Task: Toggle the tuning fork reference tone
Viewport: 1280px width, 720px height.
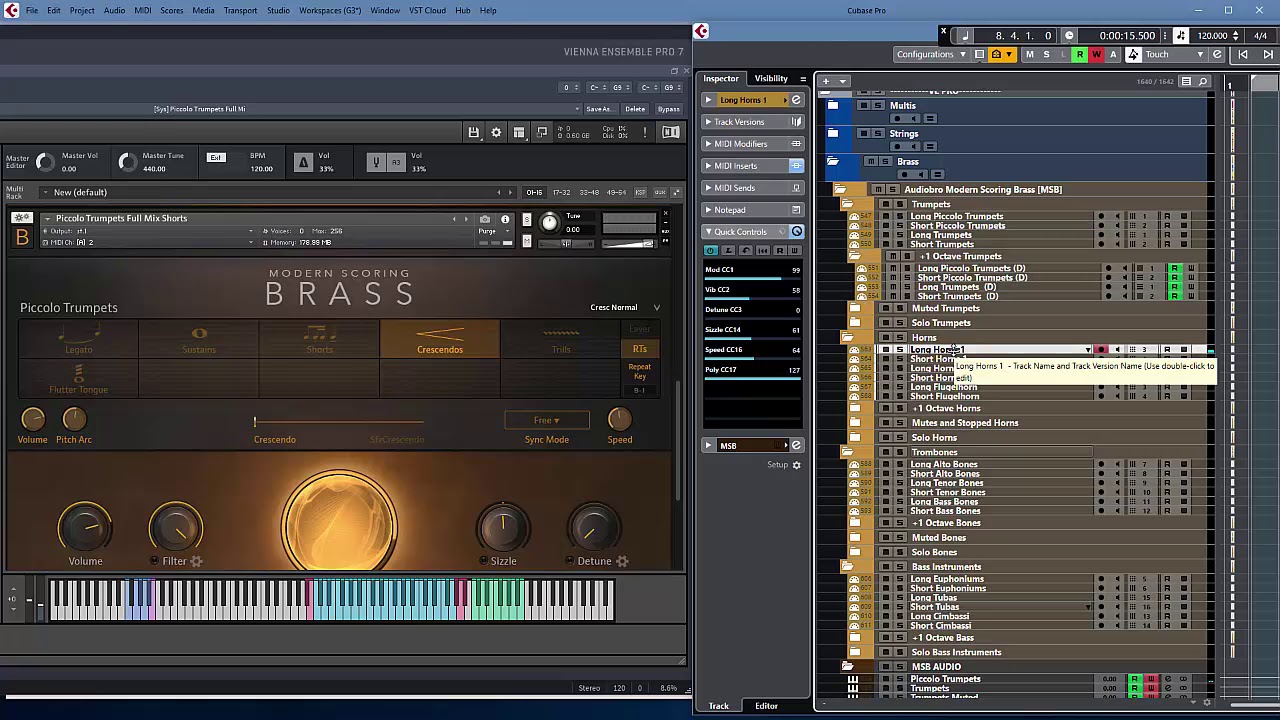Action: click(376, 162)
